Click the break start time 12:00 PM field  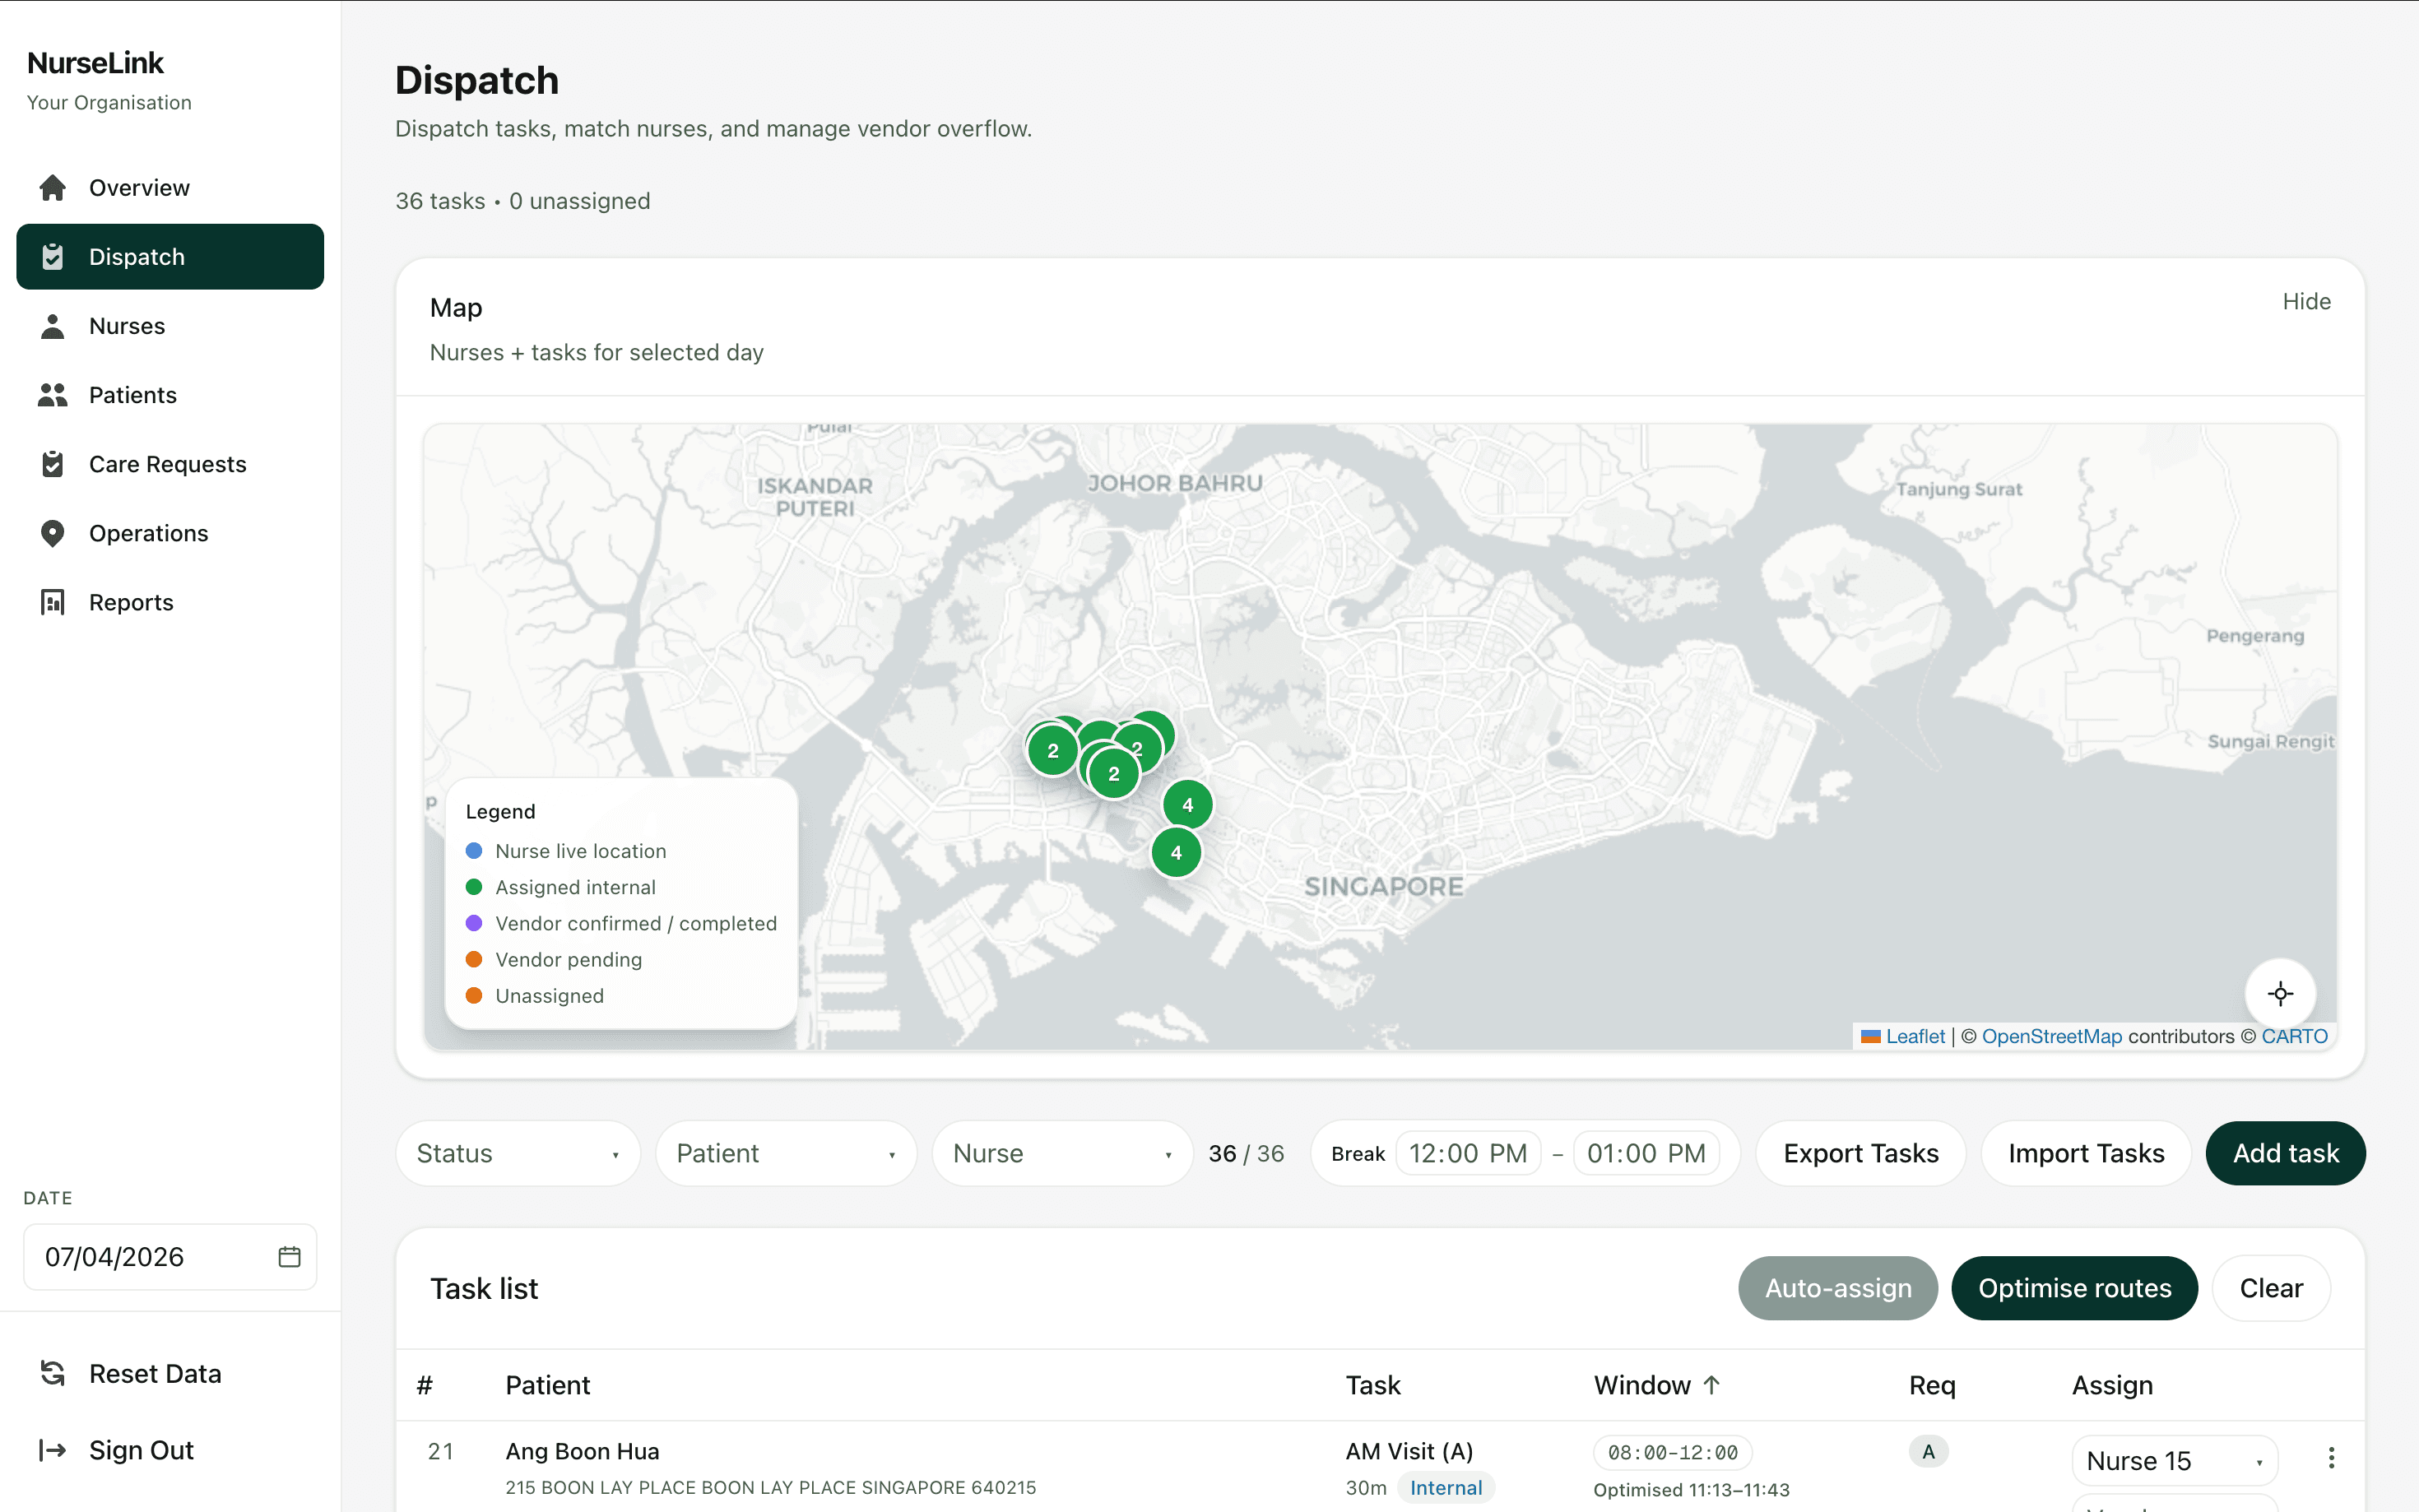pyautogui.click(x=1467, y=1153)
